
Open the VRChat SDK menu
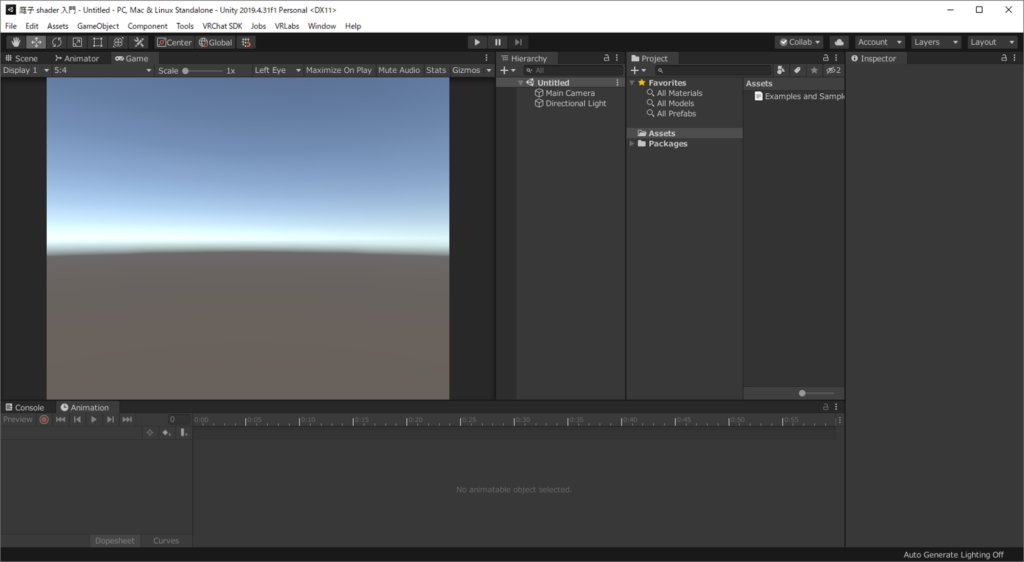(222, 26)
